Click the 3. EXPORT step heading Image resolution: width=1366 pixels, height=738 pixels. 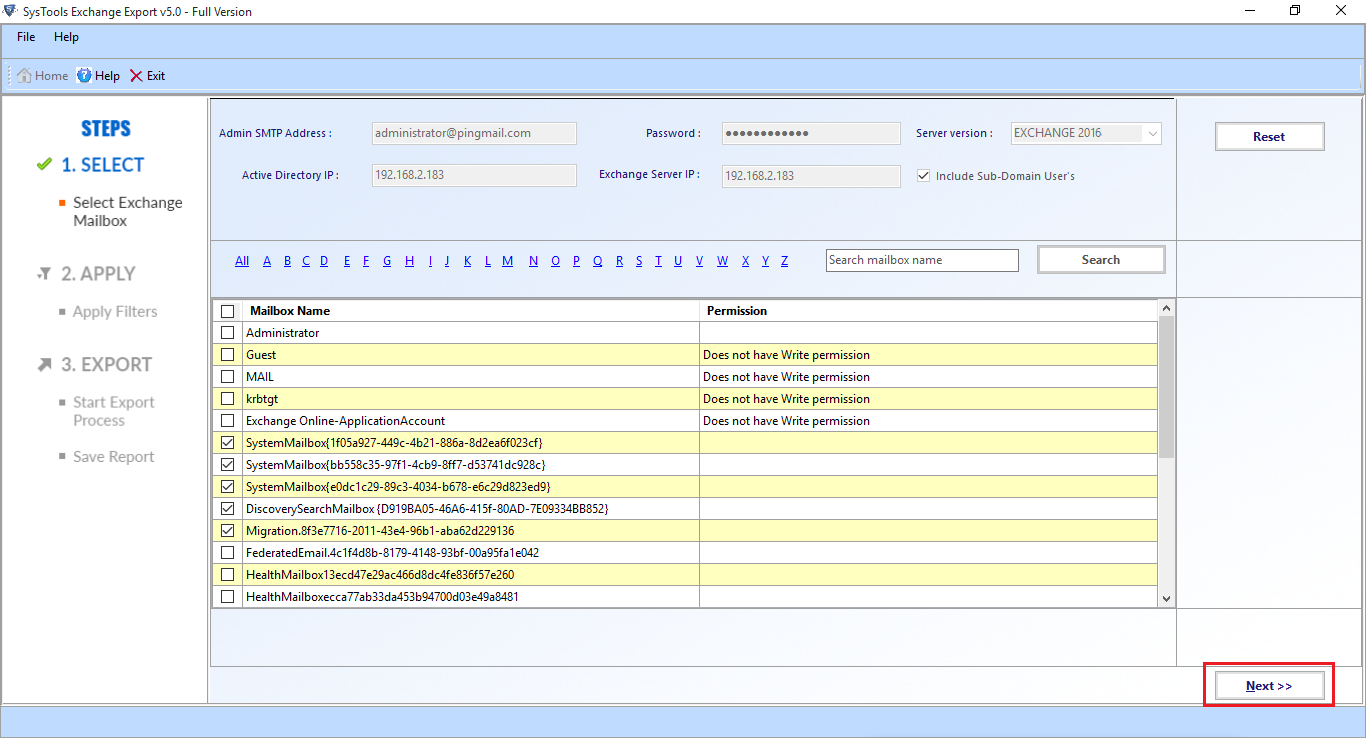[x=106, y=365]
